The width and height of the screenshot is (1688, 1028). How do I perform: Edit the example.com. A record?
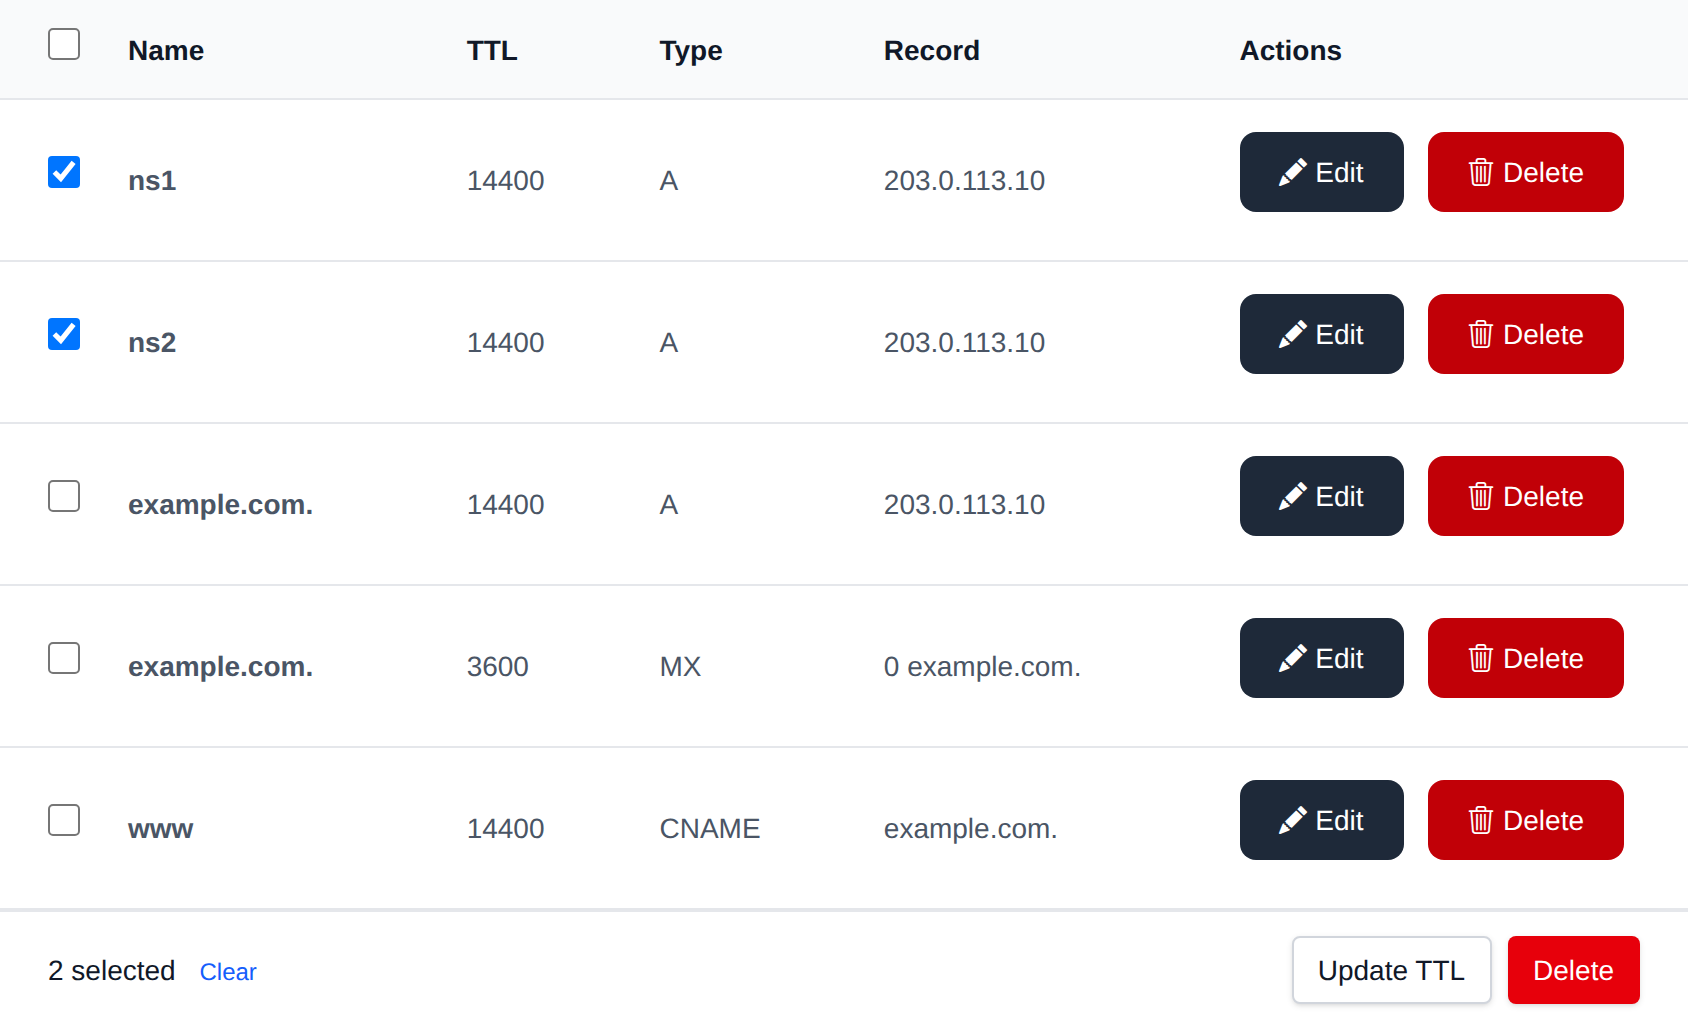(x=1321, y=496)
